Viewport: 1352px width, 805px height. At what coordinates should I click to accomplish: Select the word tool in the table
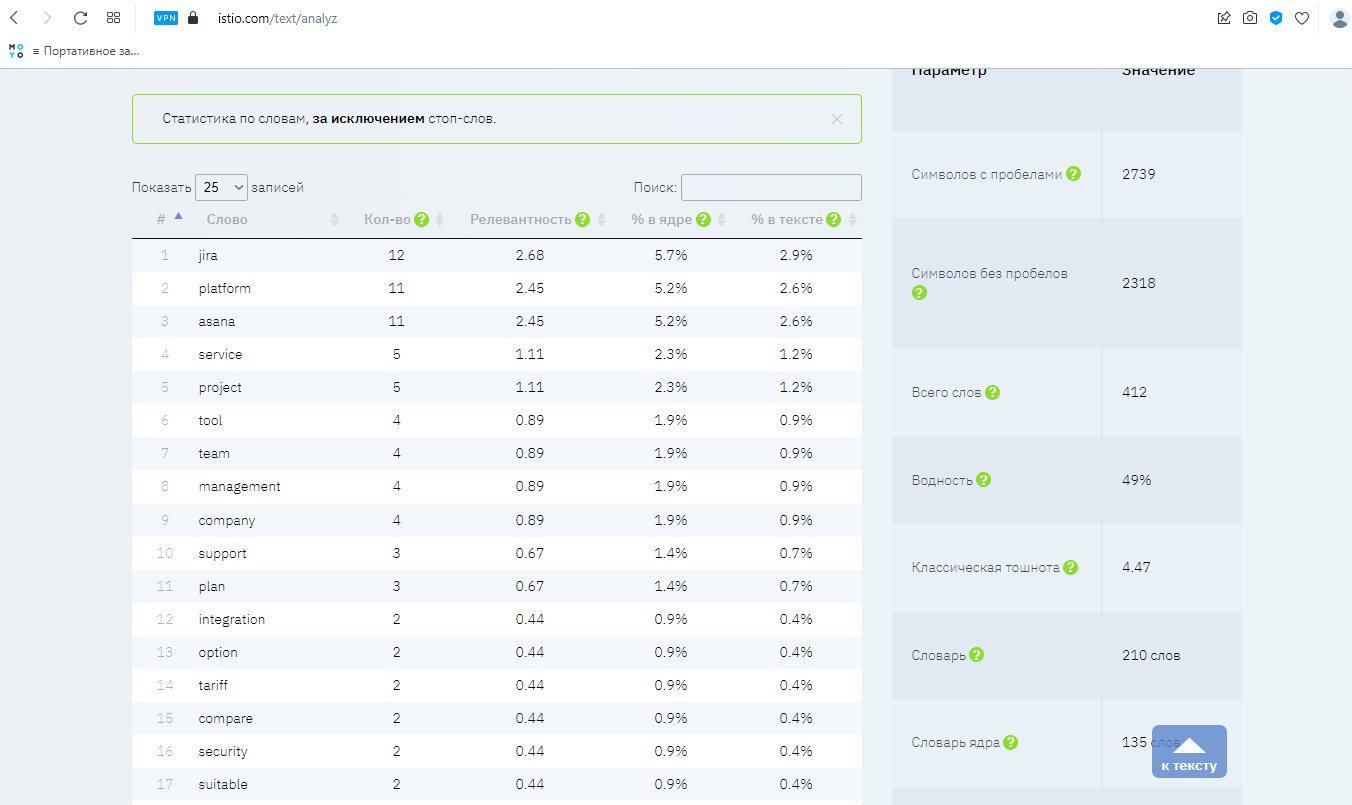coord(210,420)
